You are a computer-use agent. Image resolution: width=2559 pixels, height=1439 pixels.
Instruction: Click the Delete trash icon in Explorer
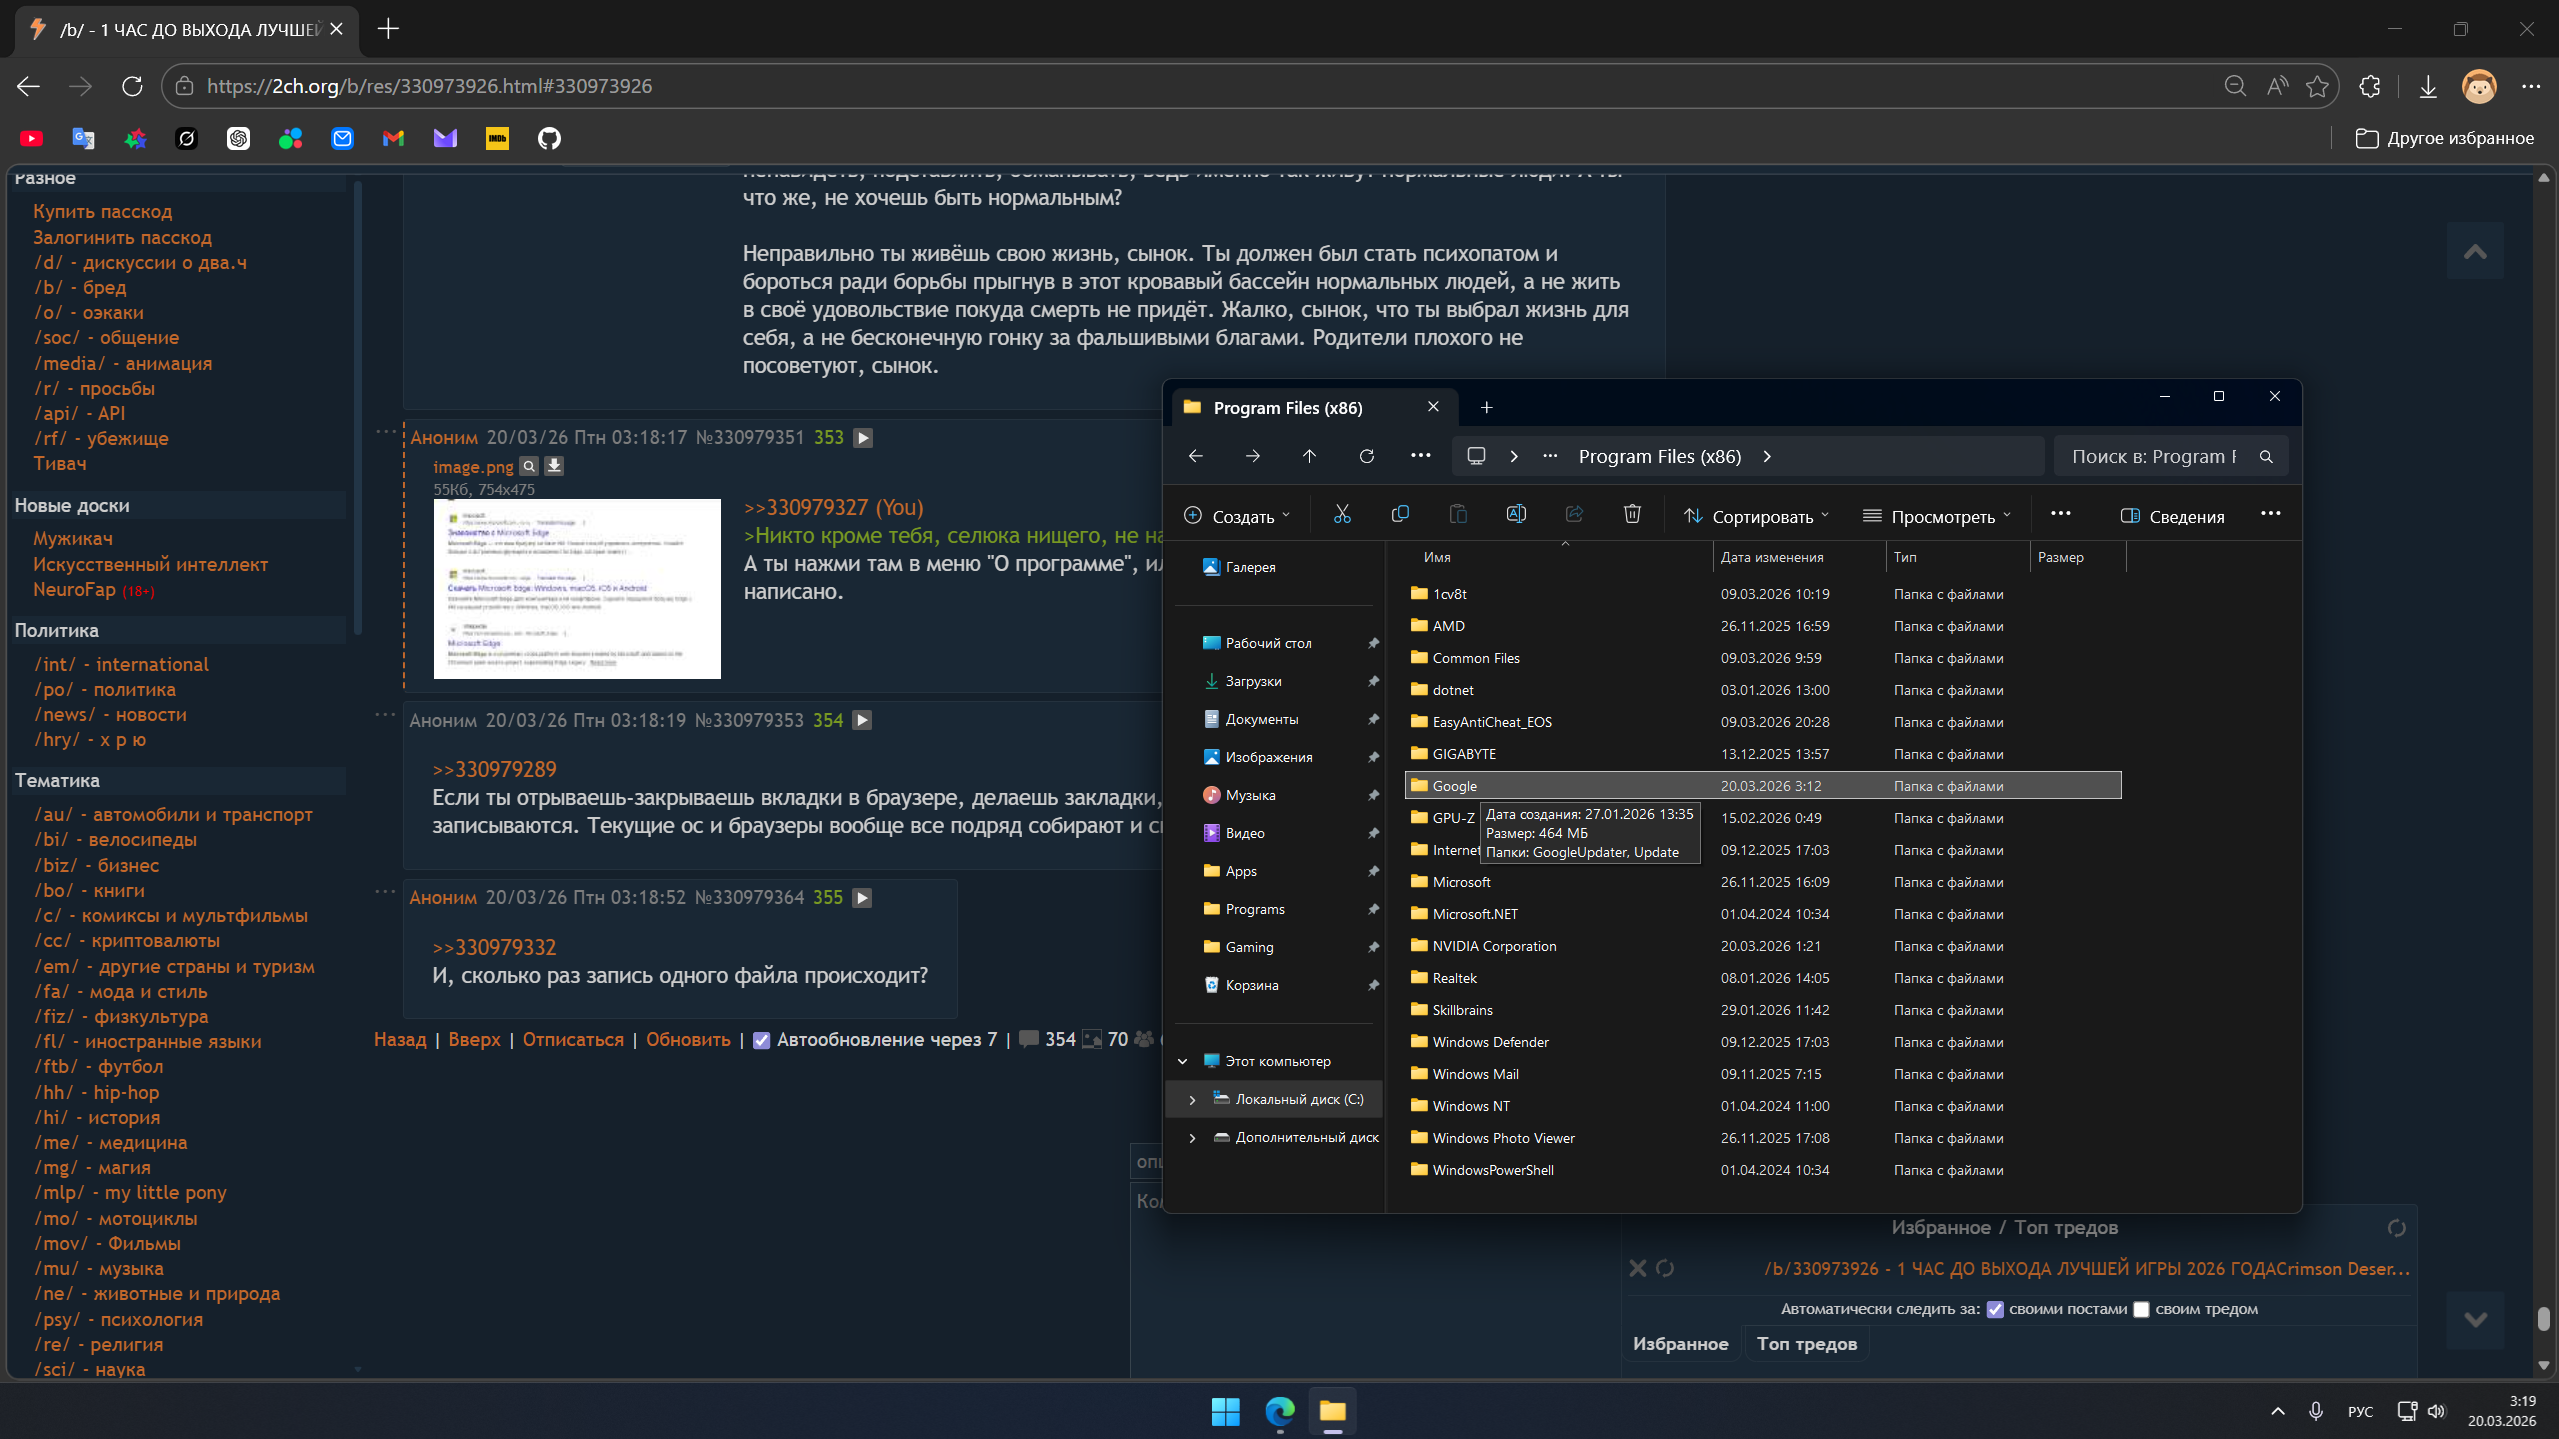coord(1632,515)
